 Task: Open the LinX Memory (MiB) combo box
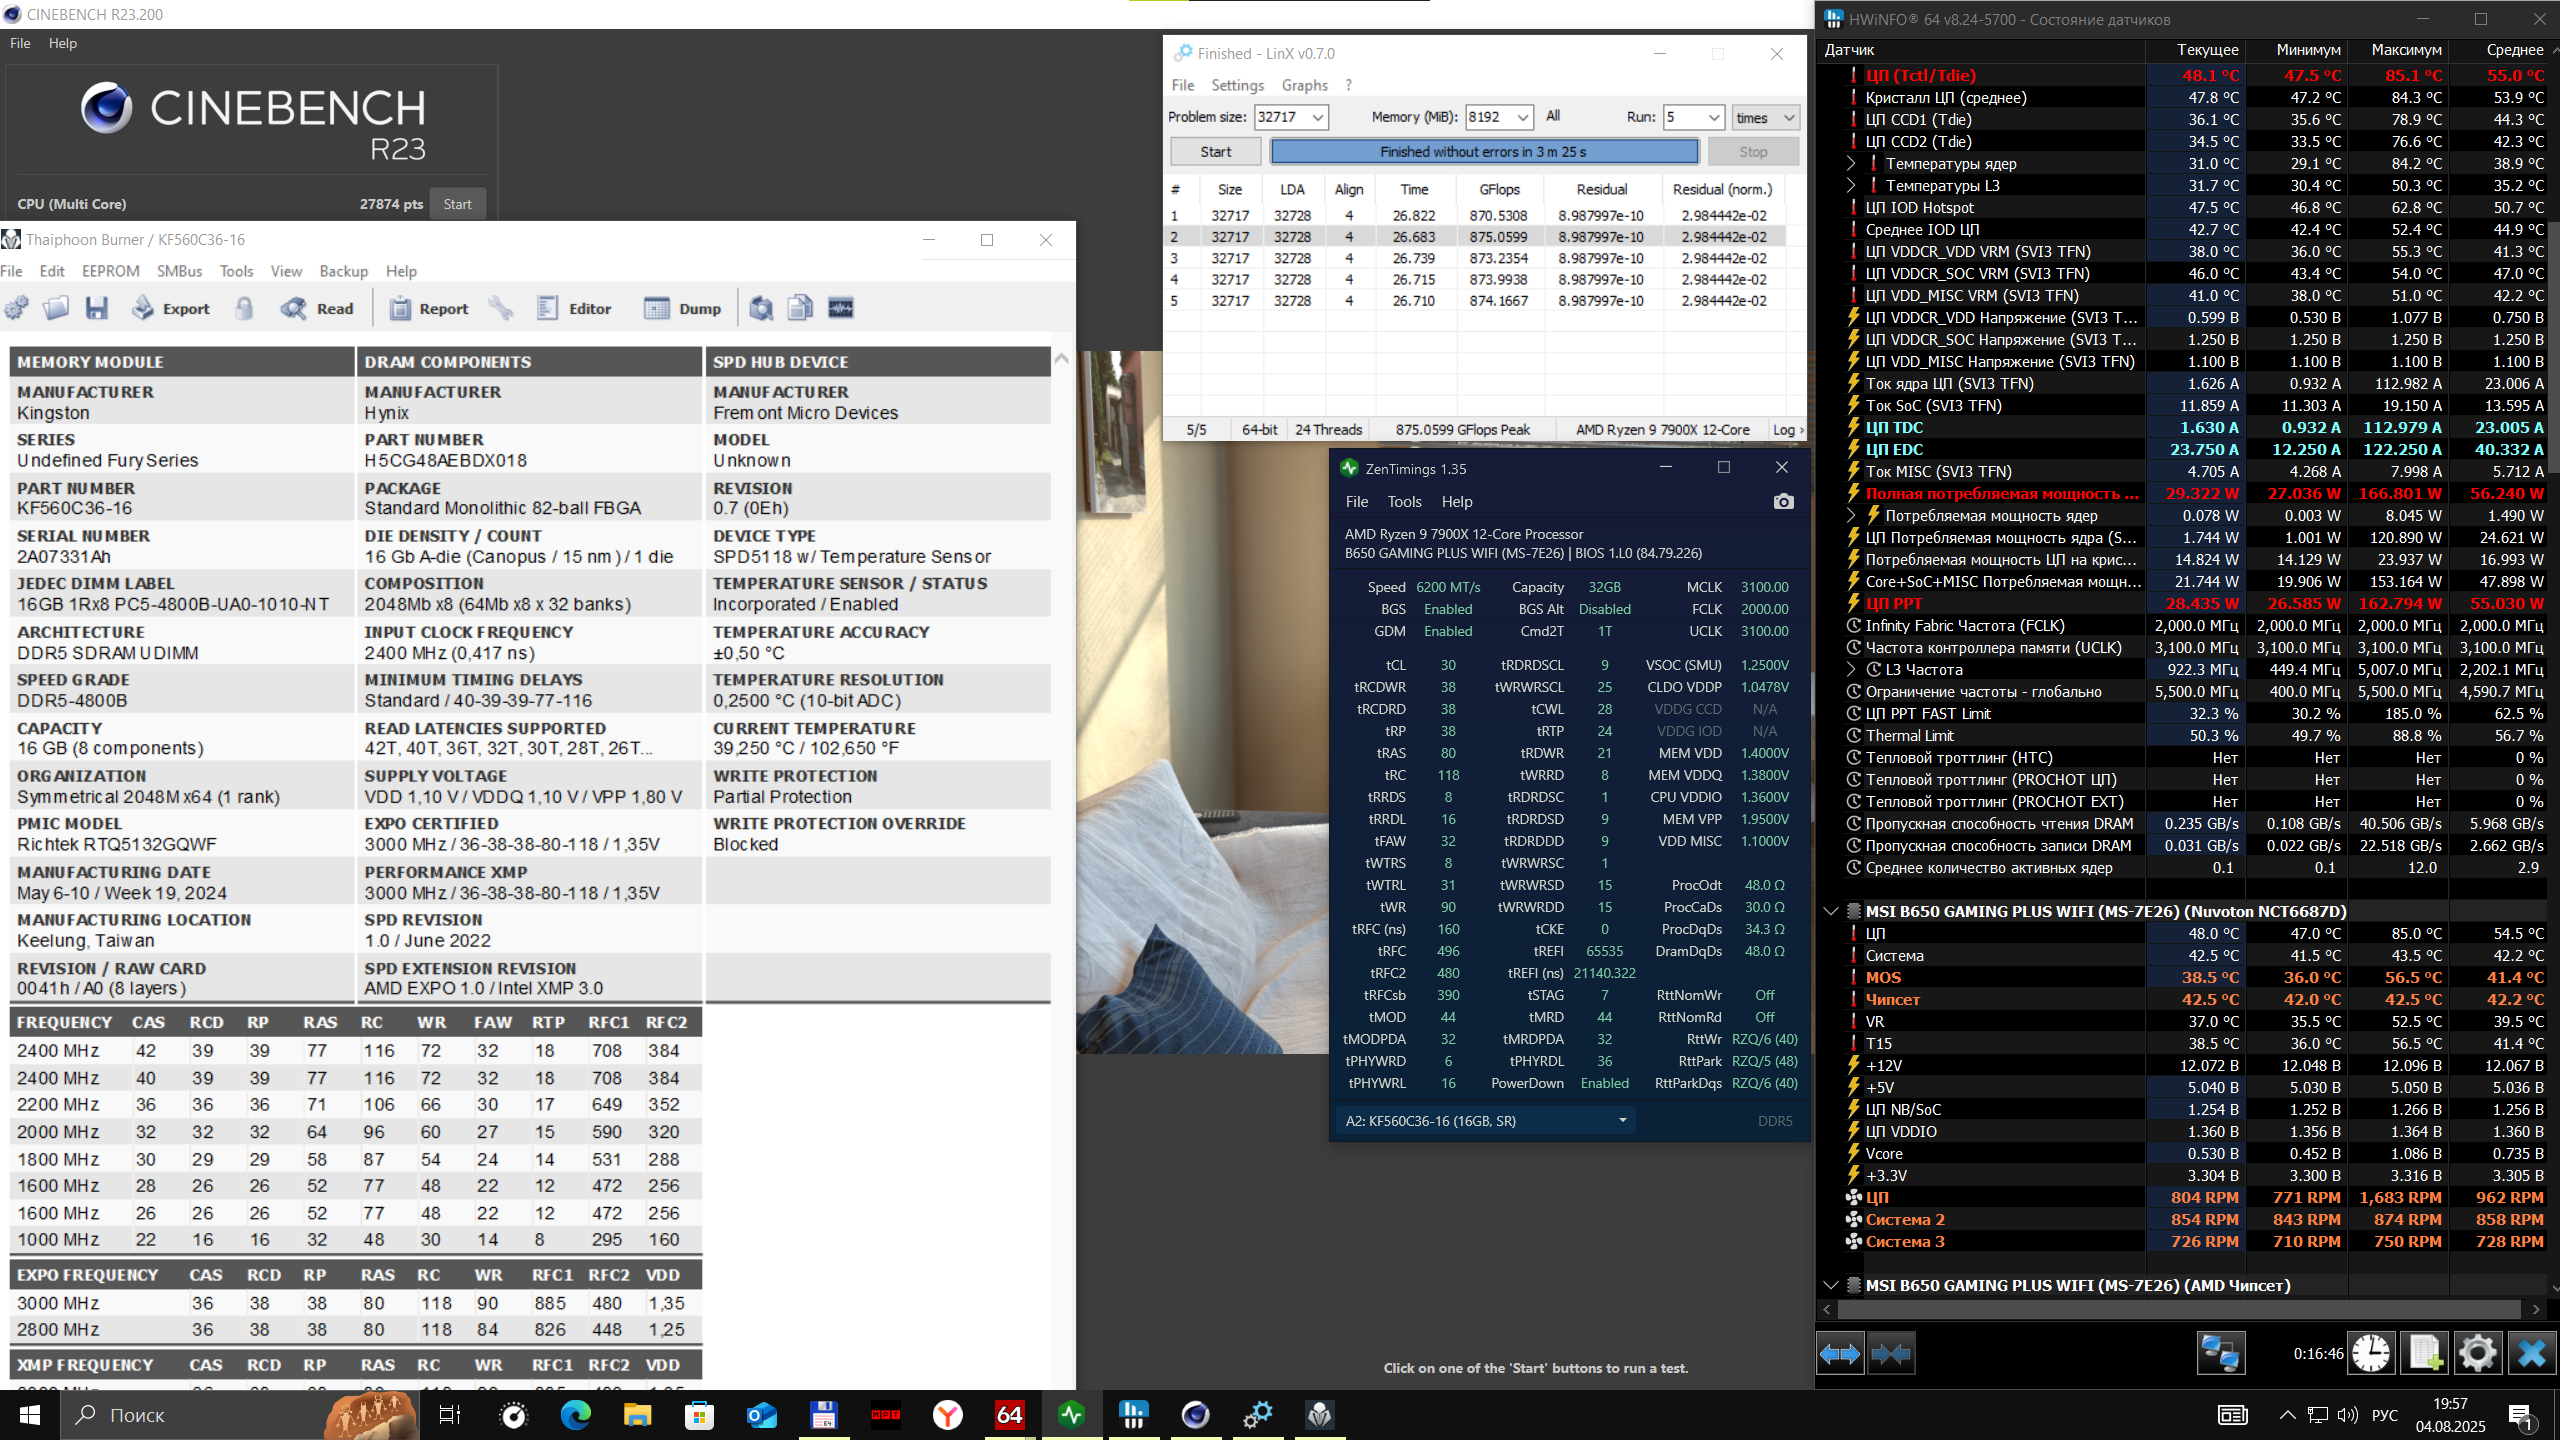(1522, 118)
